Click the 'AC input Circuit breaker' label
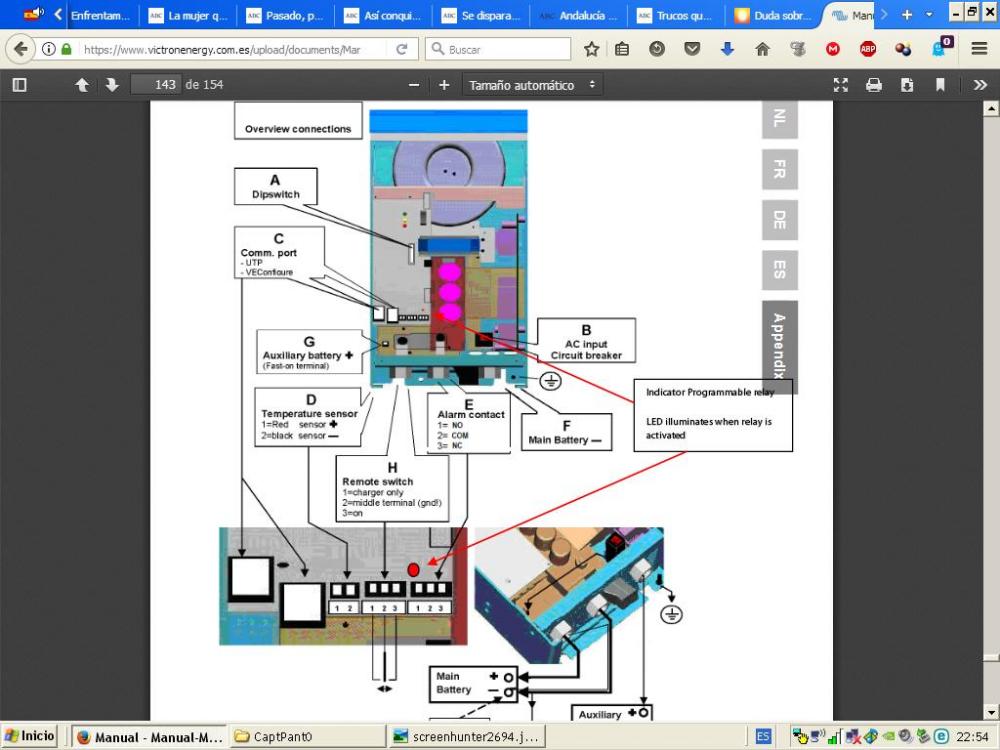Image resolution: width=1000 pixels, height=750 pixels. [x=586, y=349]
